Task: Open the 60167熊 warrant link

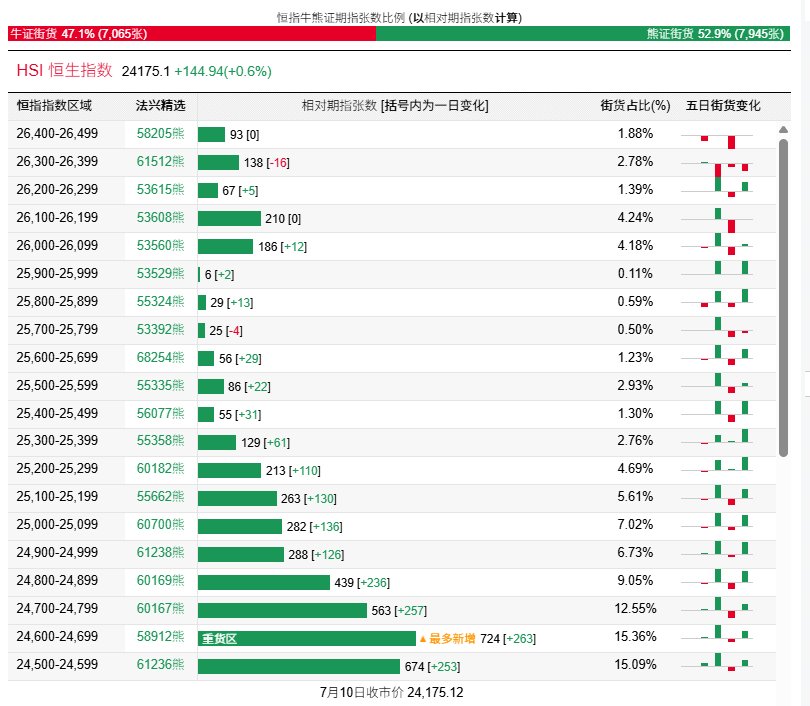Action: (160, 608)
